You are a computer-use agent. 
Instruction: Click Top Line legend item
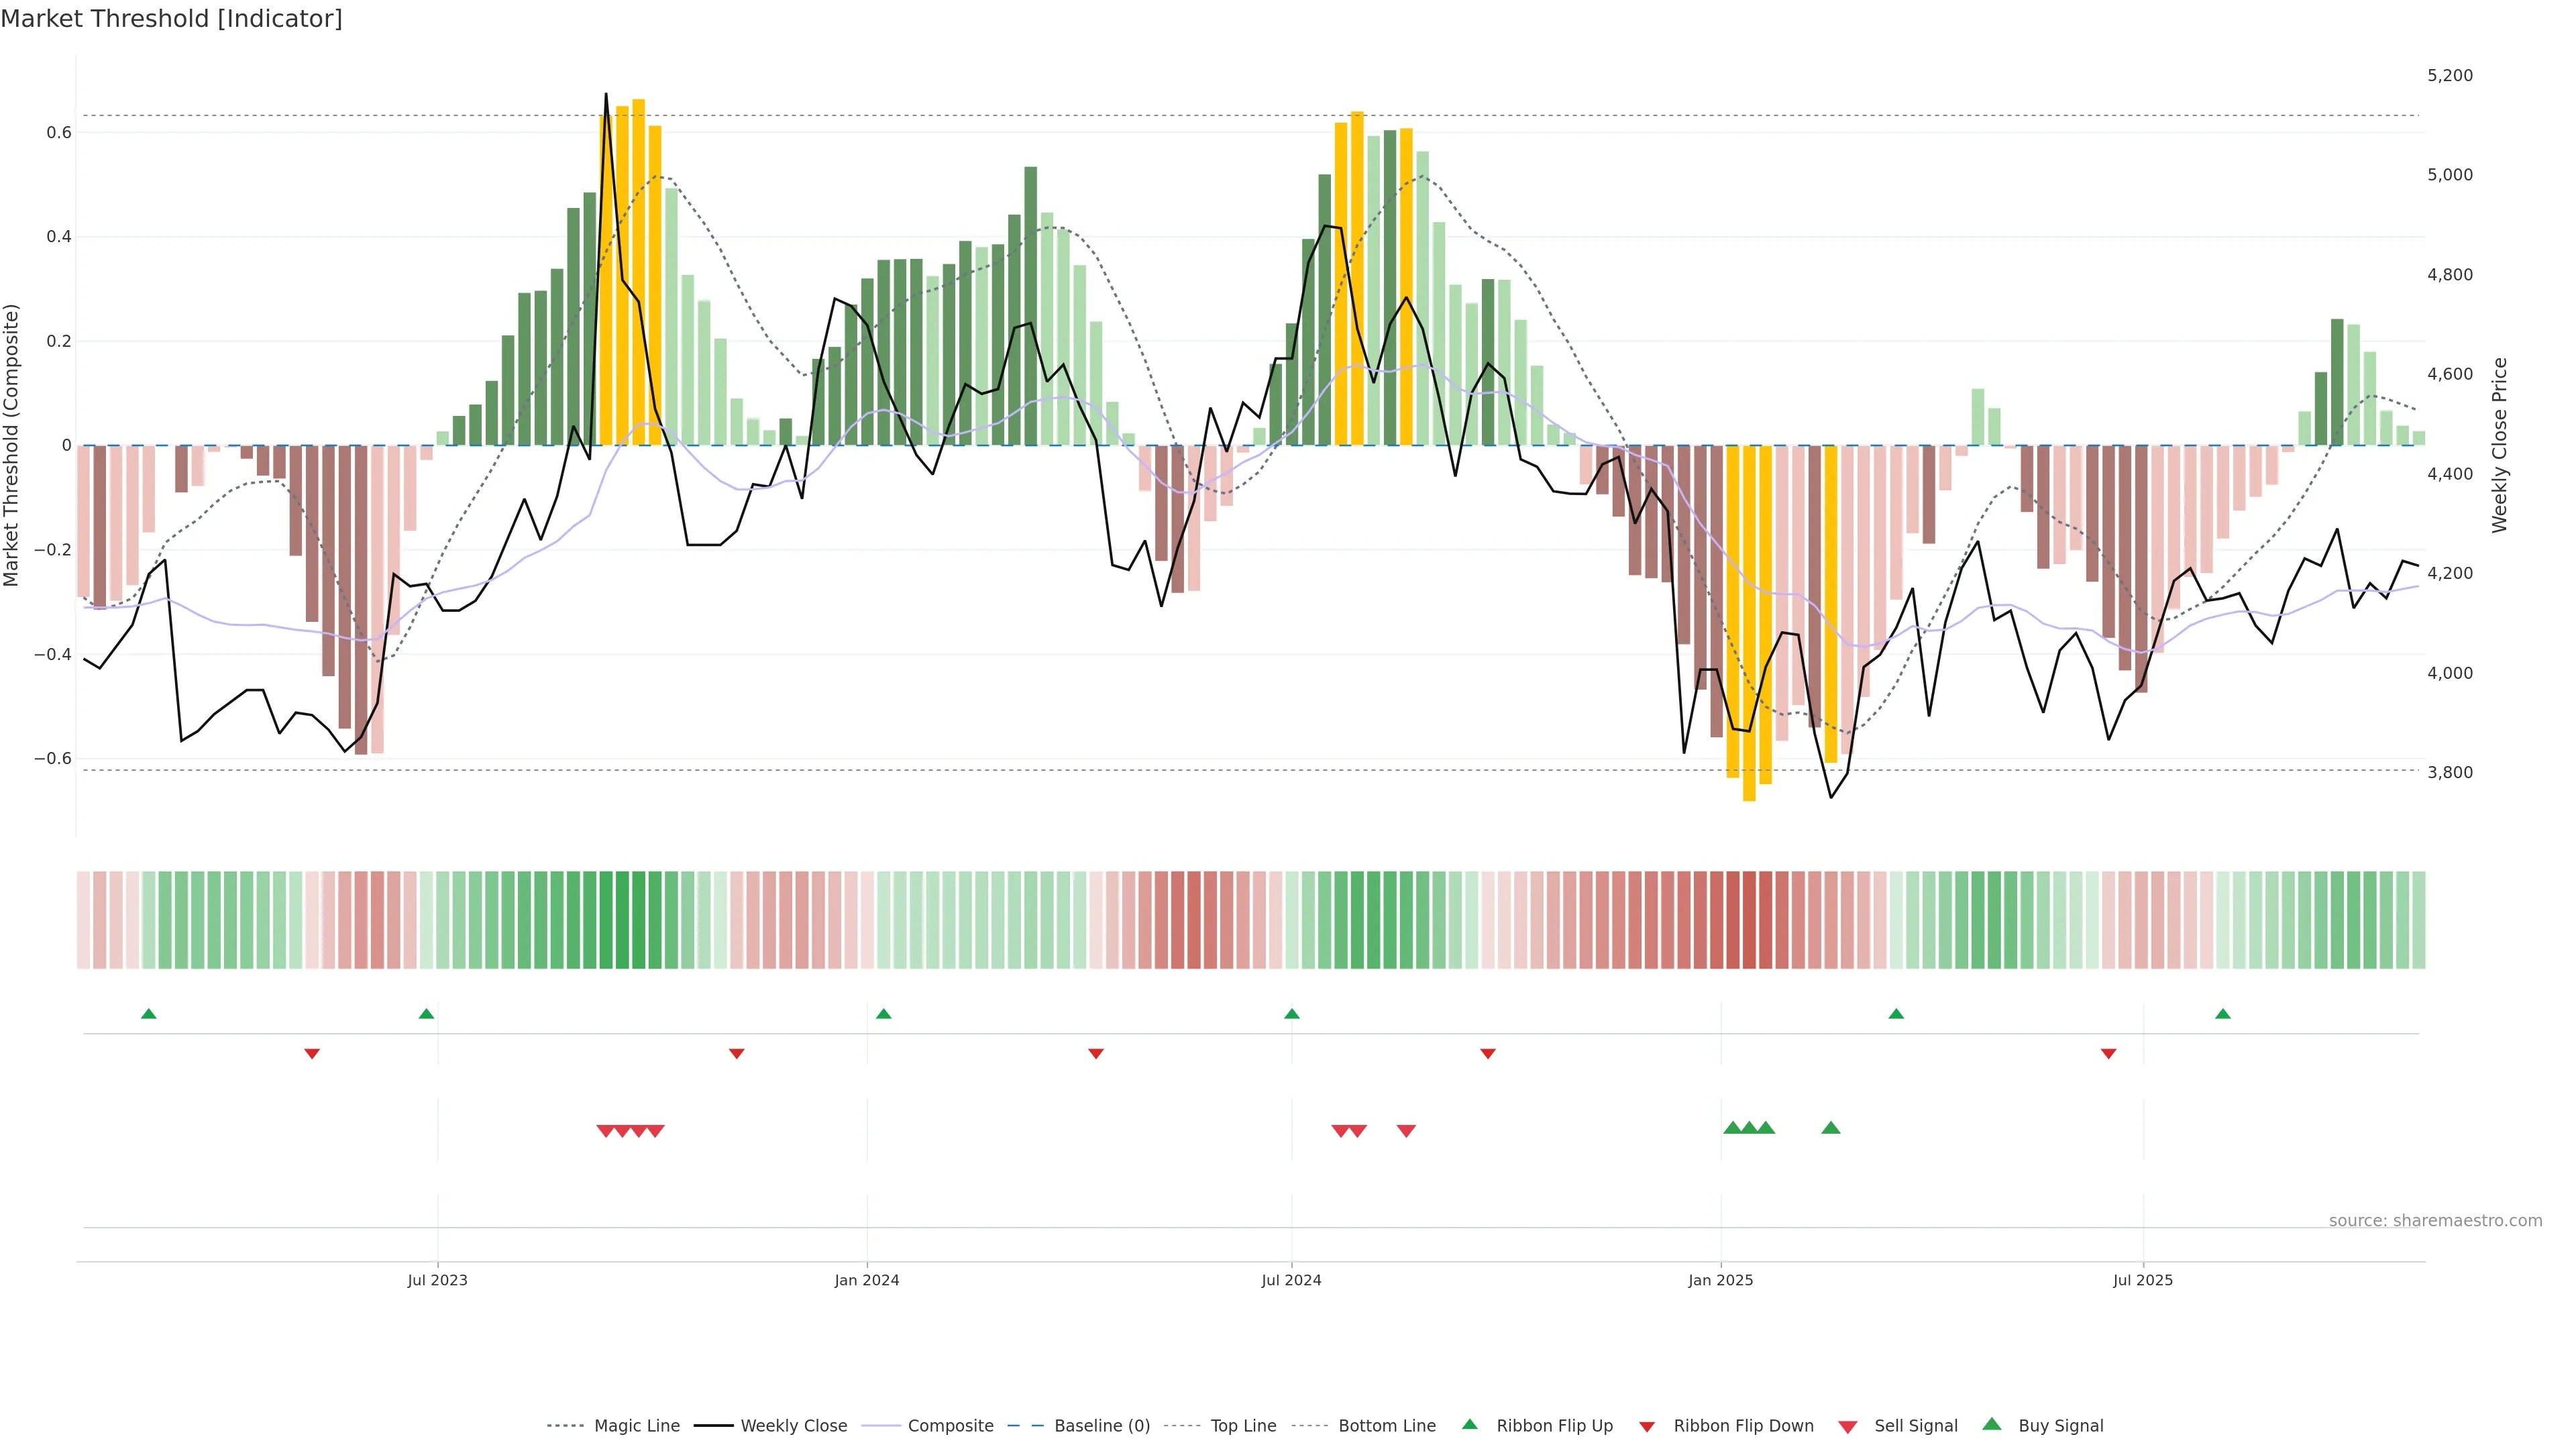[x=1243, y=1426]
